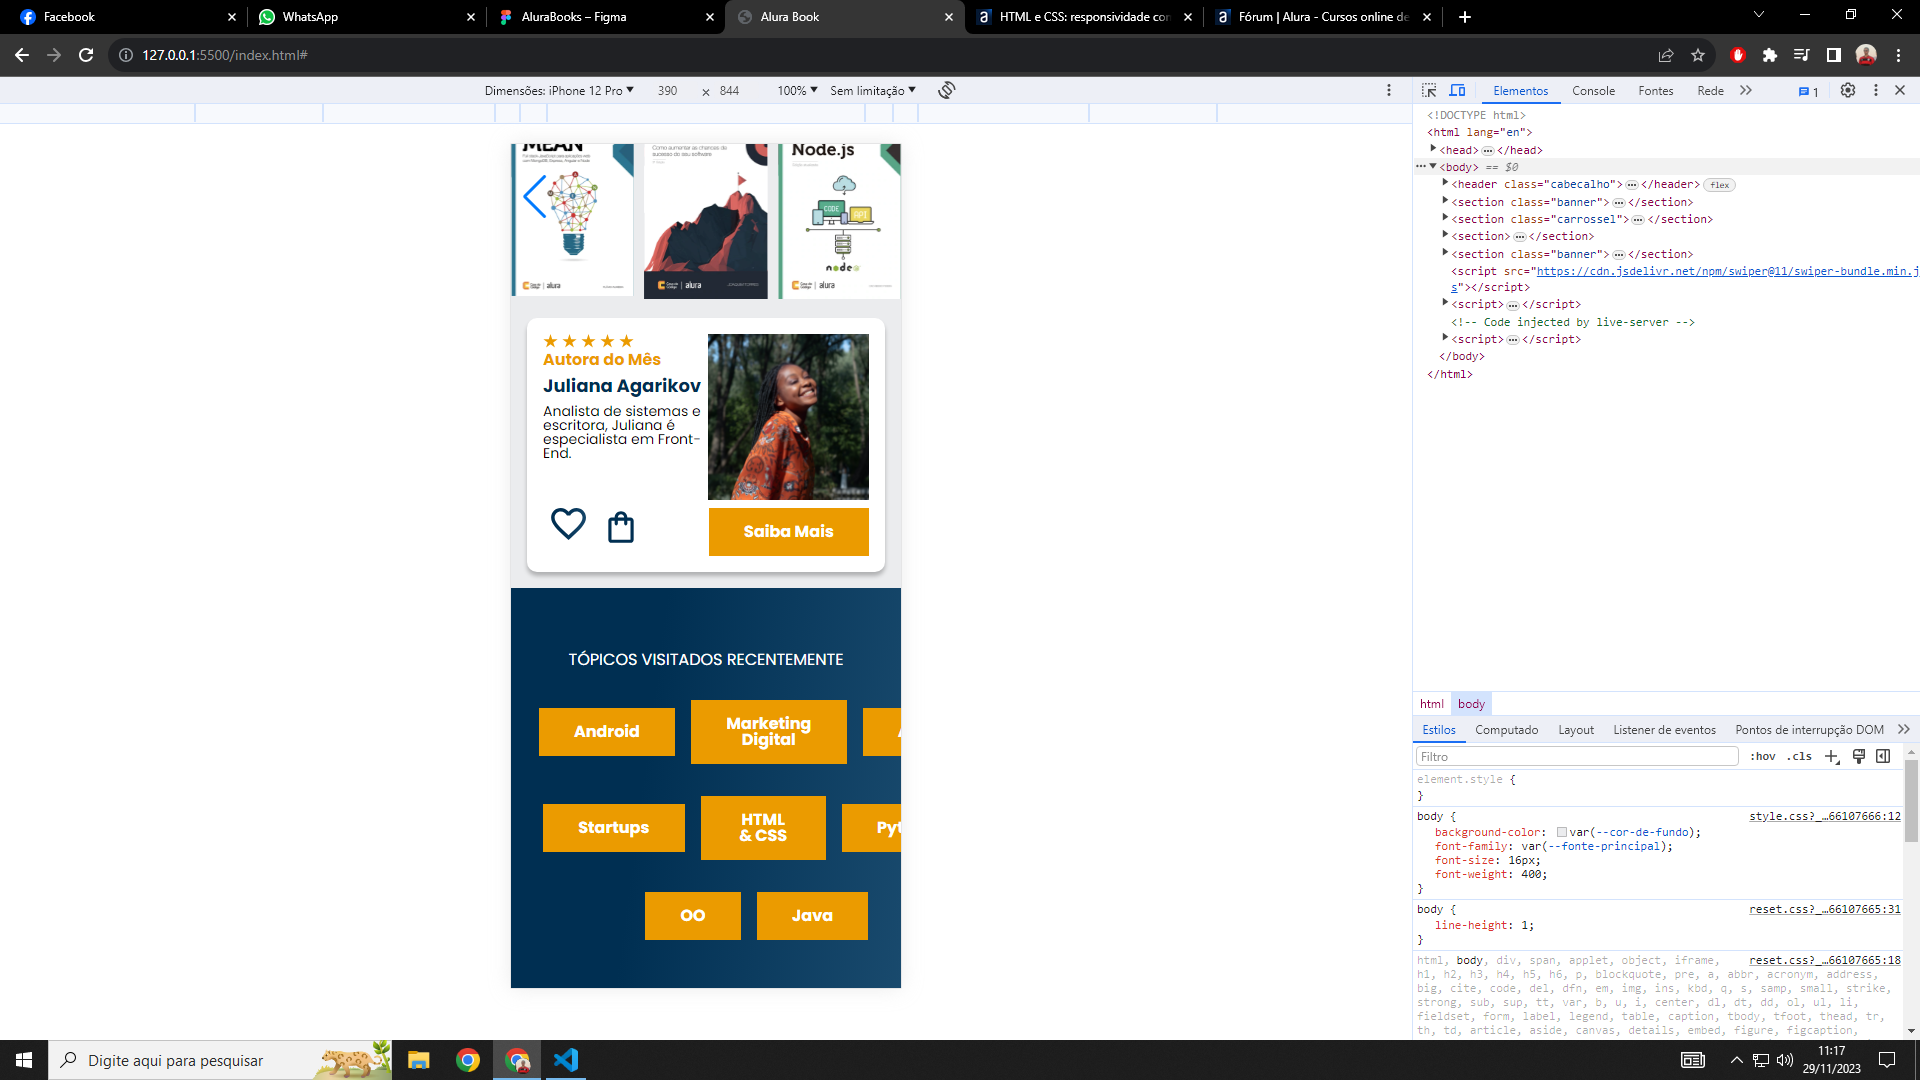Screen dimensions: 1920x1080
Task: Open Visual Studio Code from the taskbar
Action: click(565, 1060)
